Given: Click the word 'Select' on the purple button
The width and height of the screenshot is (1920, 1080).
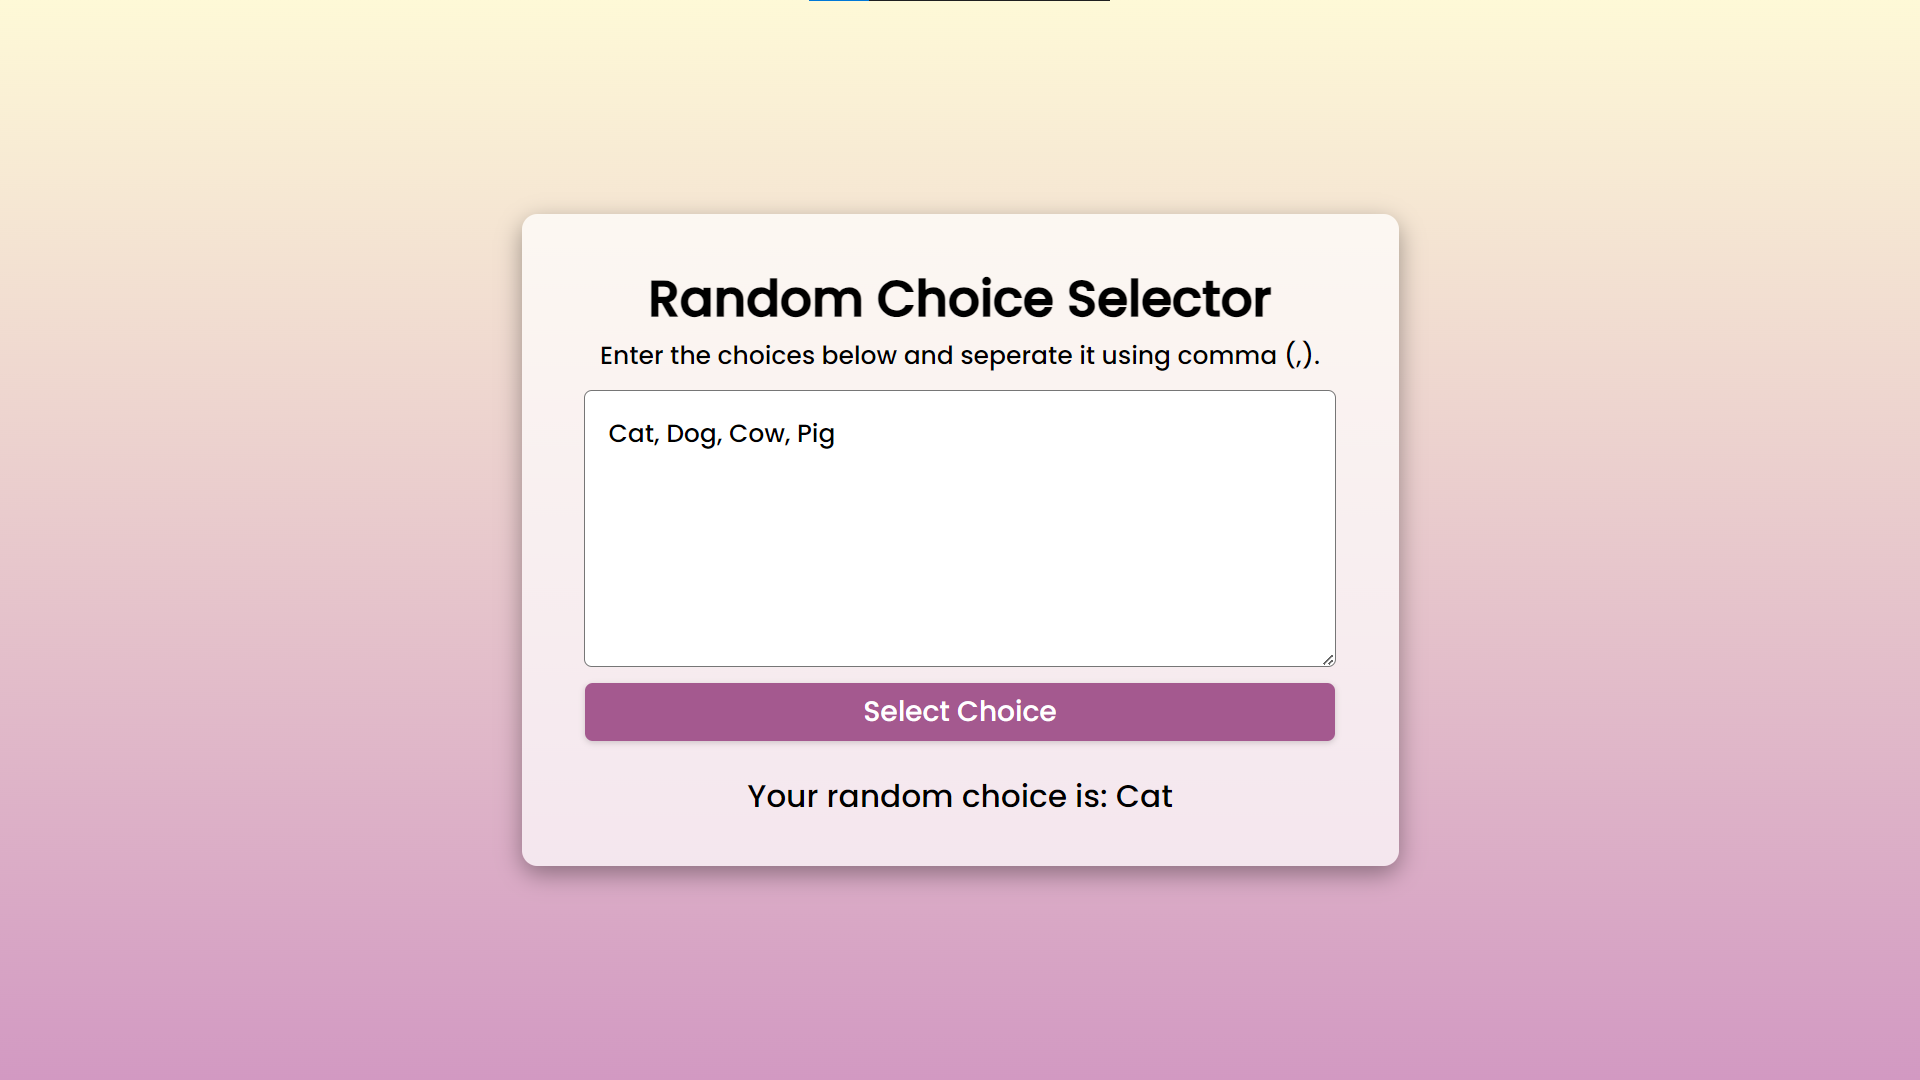Looking at the screenshot, I should [x=907, y=711].
